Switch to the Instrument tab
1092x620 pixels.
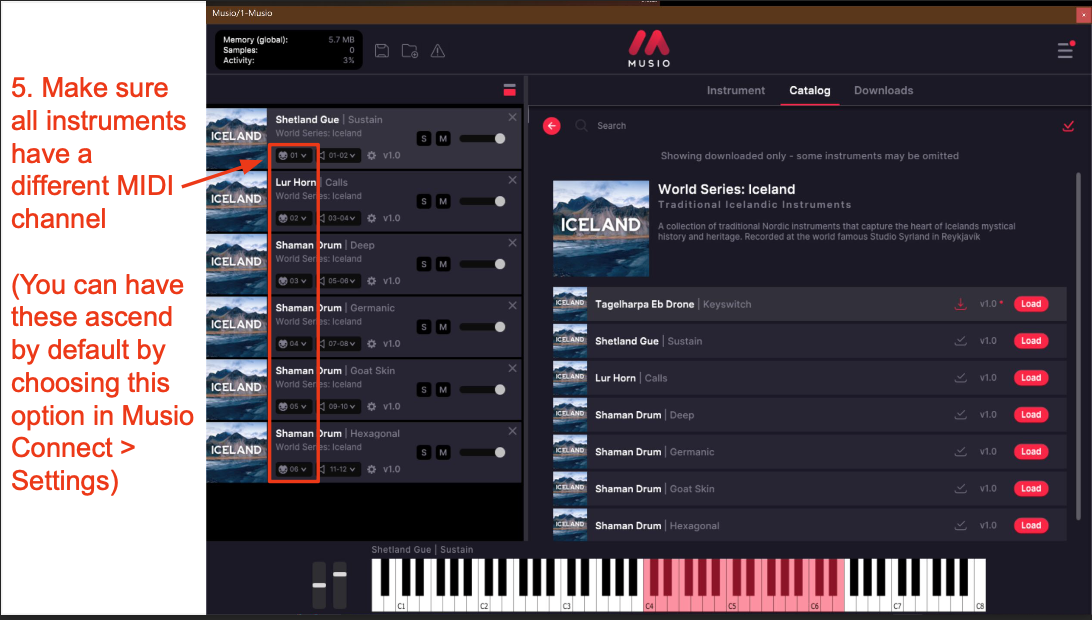point(735,91)
